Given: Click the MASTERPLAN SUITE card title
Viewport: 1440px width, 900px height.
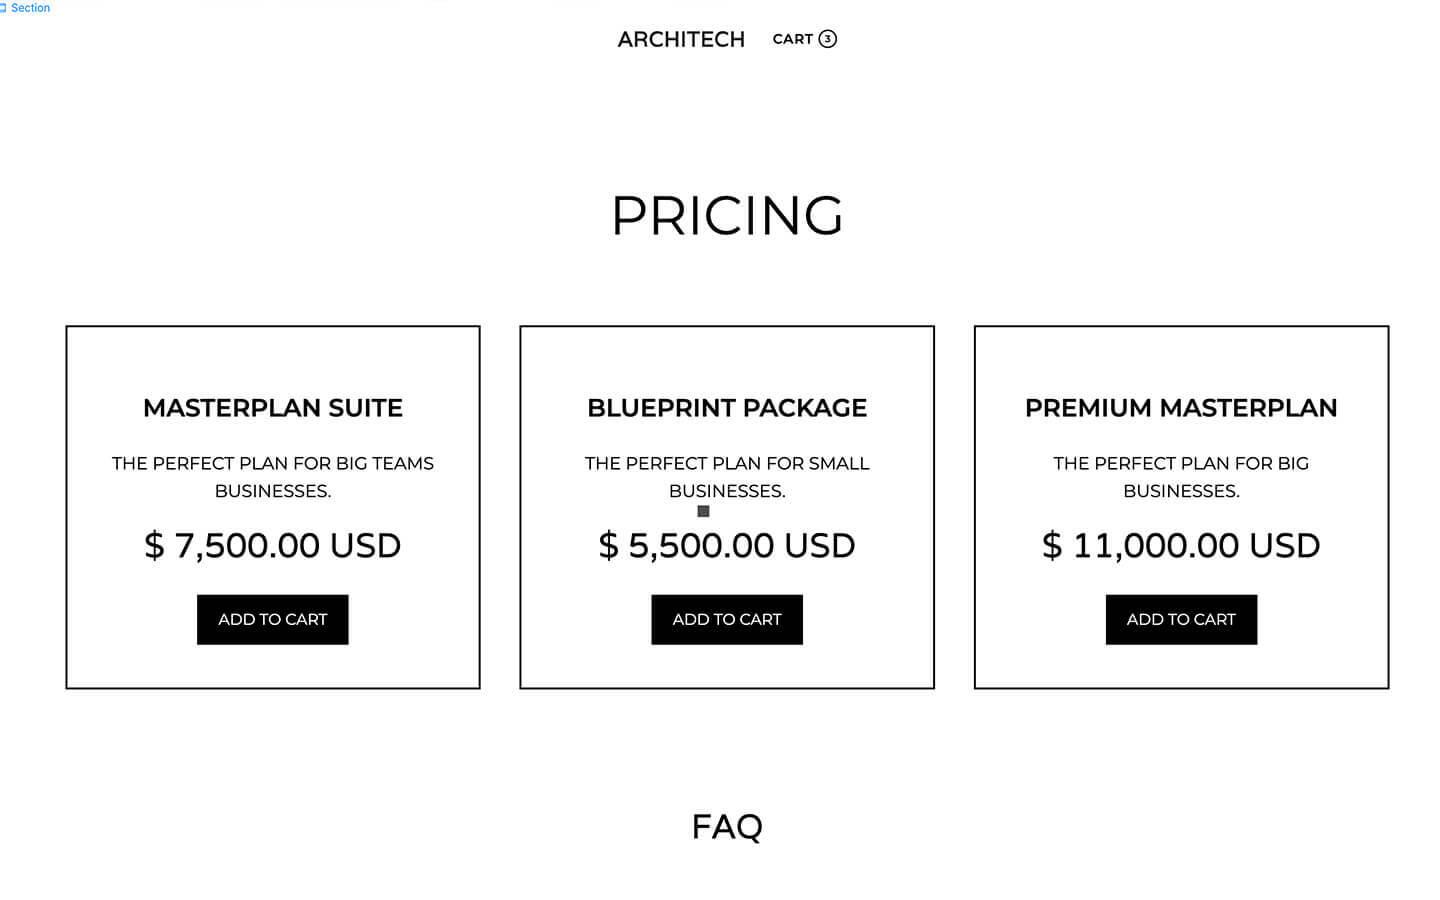Looking at the screenshot, I should pos(272,407).
